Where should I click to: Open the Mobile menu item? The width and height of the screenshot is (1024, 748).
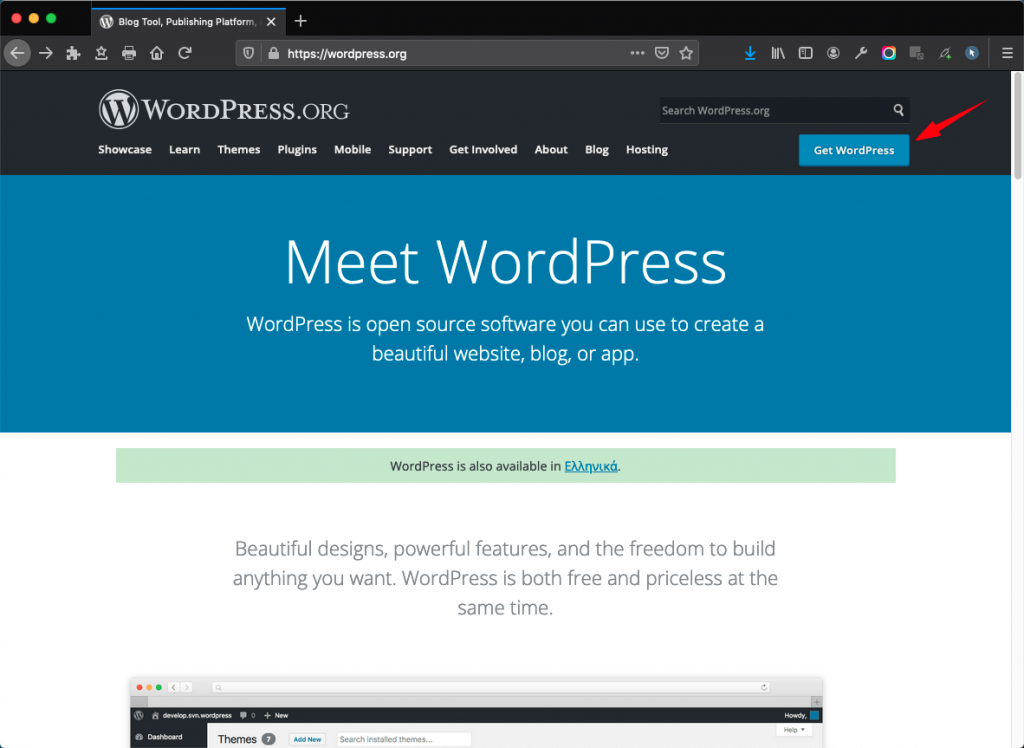point(353,150)
